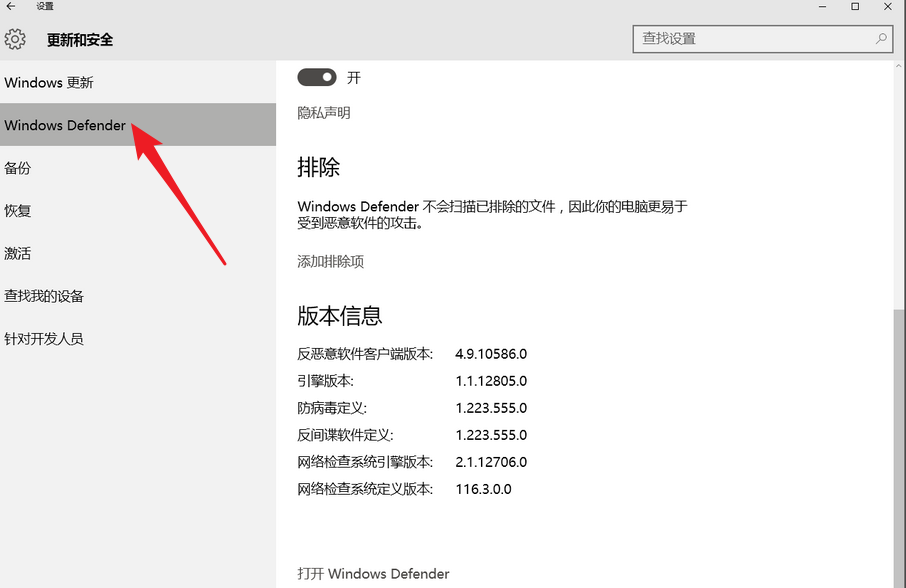Select Windows Defender in sidebar
Screen dimensions: 906x588
click(138, 125)
